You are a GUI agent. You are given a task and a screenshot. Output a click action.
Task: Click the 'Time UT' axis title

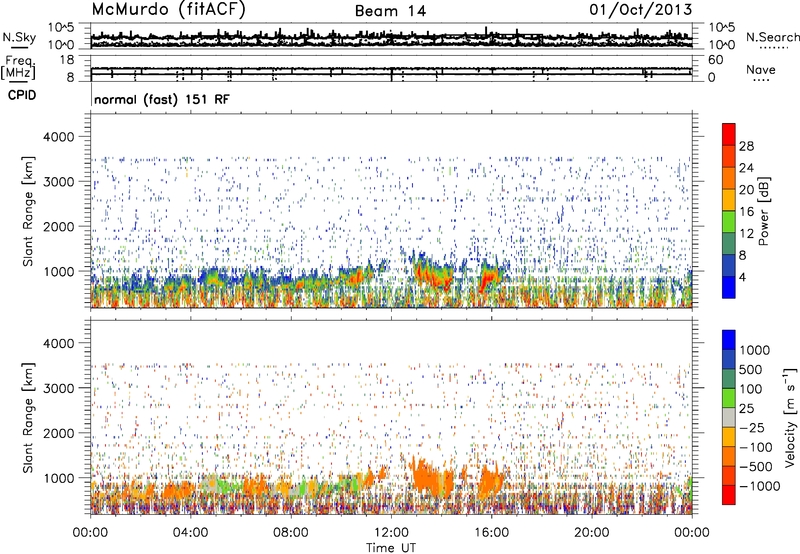point(391,548)
